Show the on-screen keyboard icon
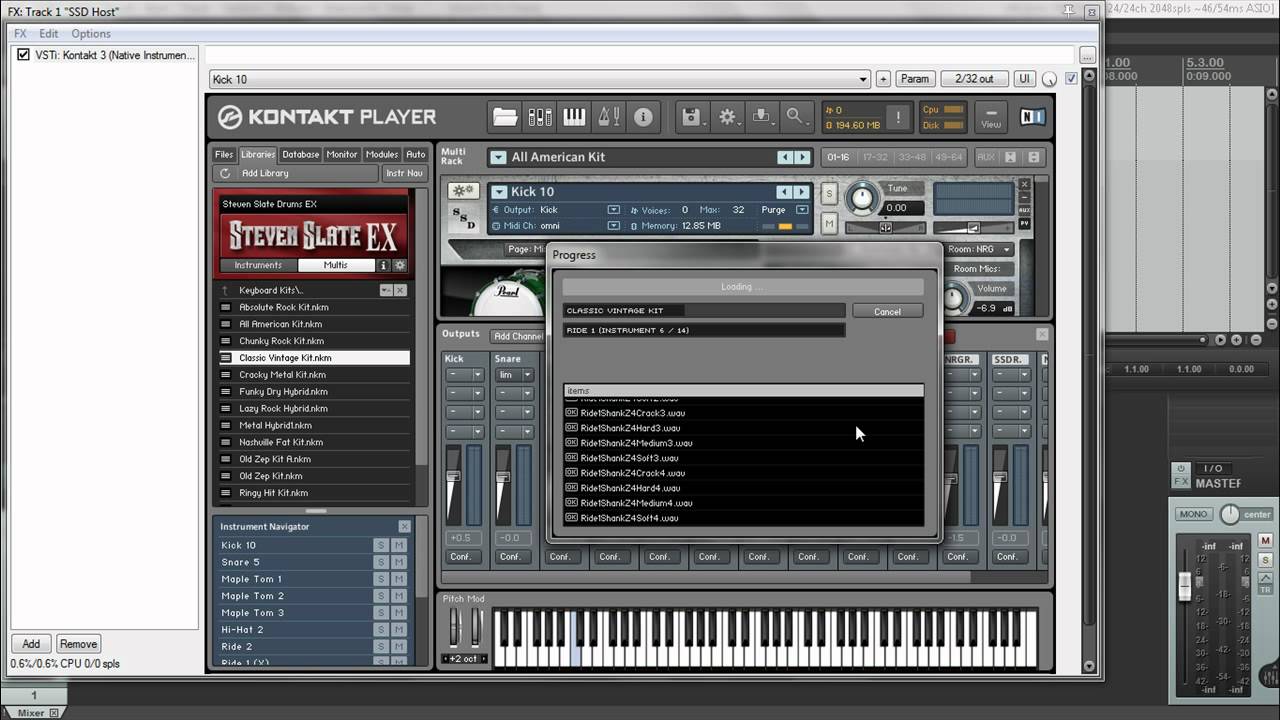The height and width of the screenshot is (720, 1280). point(574,117)
